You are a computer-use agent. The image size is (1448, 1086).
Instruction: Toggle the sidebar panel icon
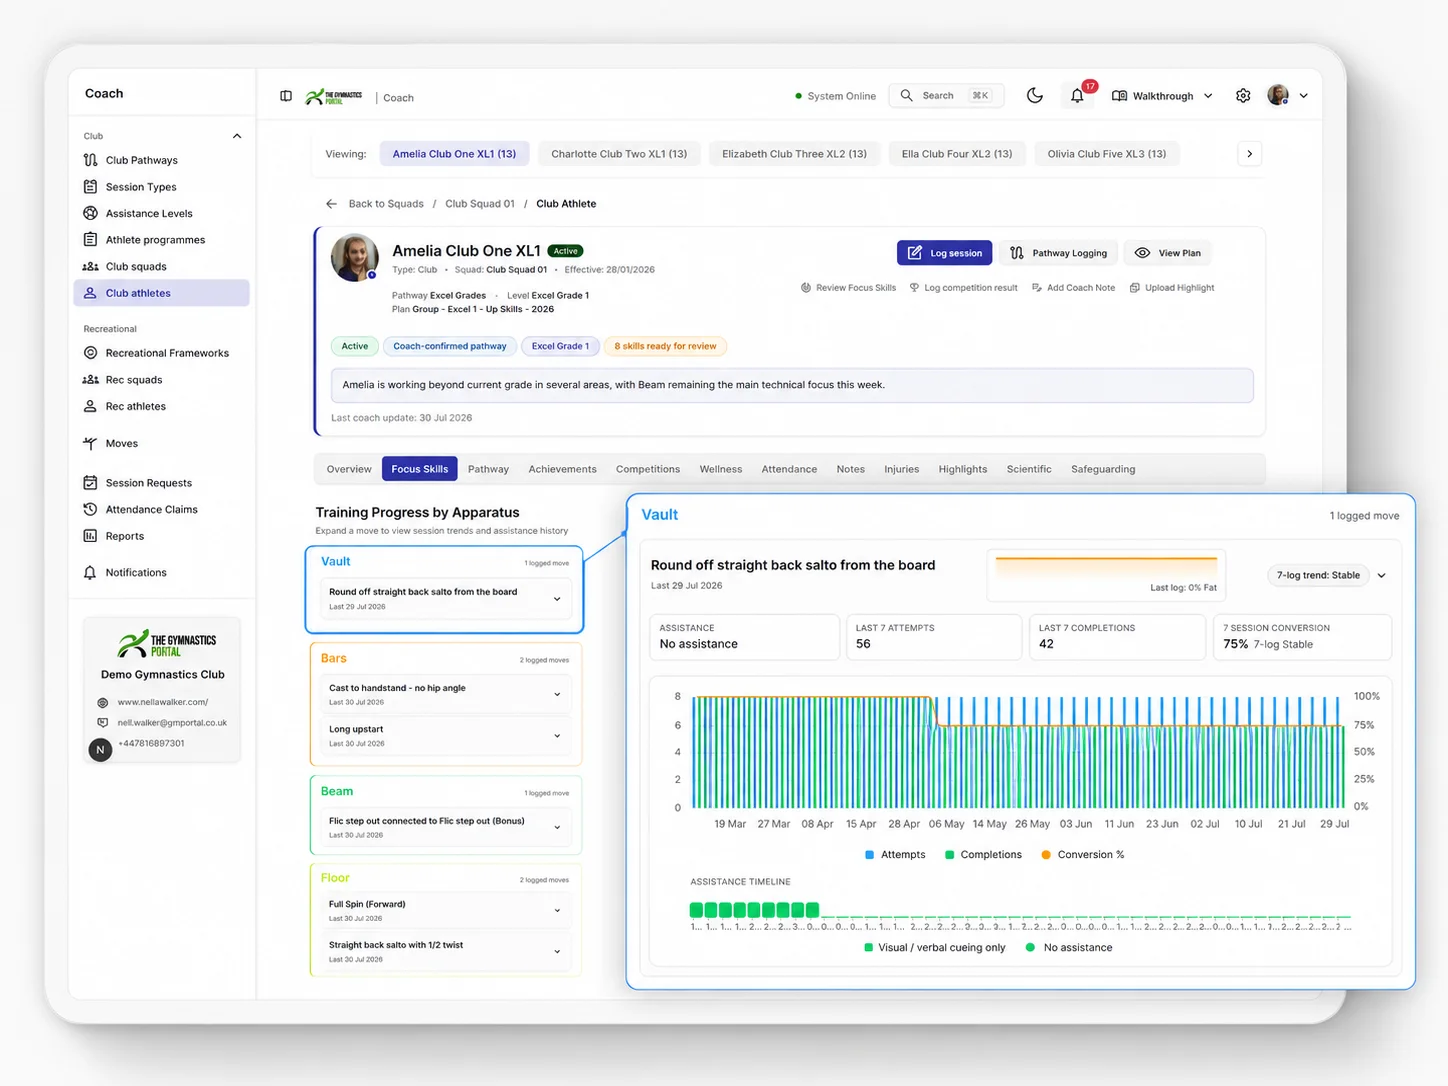point(286,96)
